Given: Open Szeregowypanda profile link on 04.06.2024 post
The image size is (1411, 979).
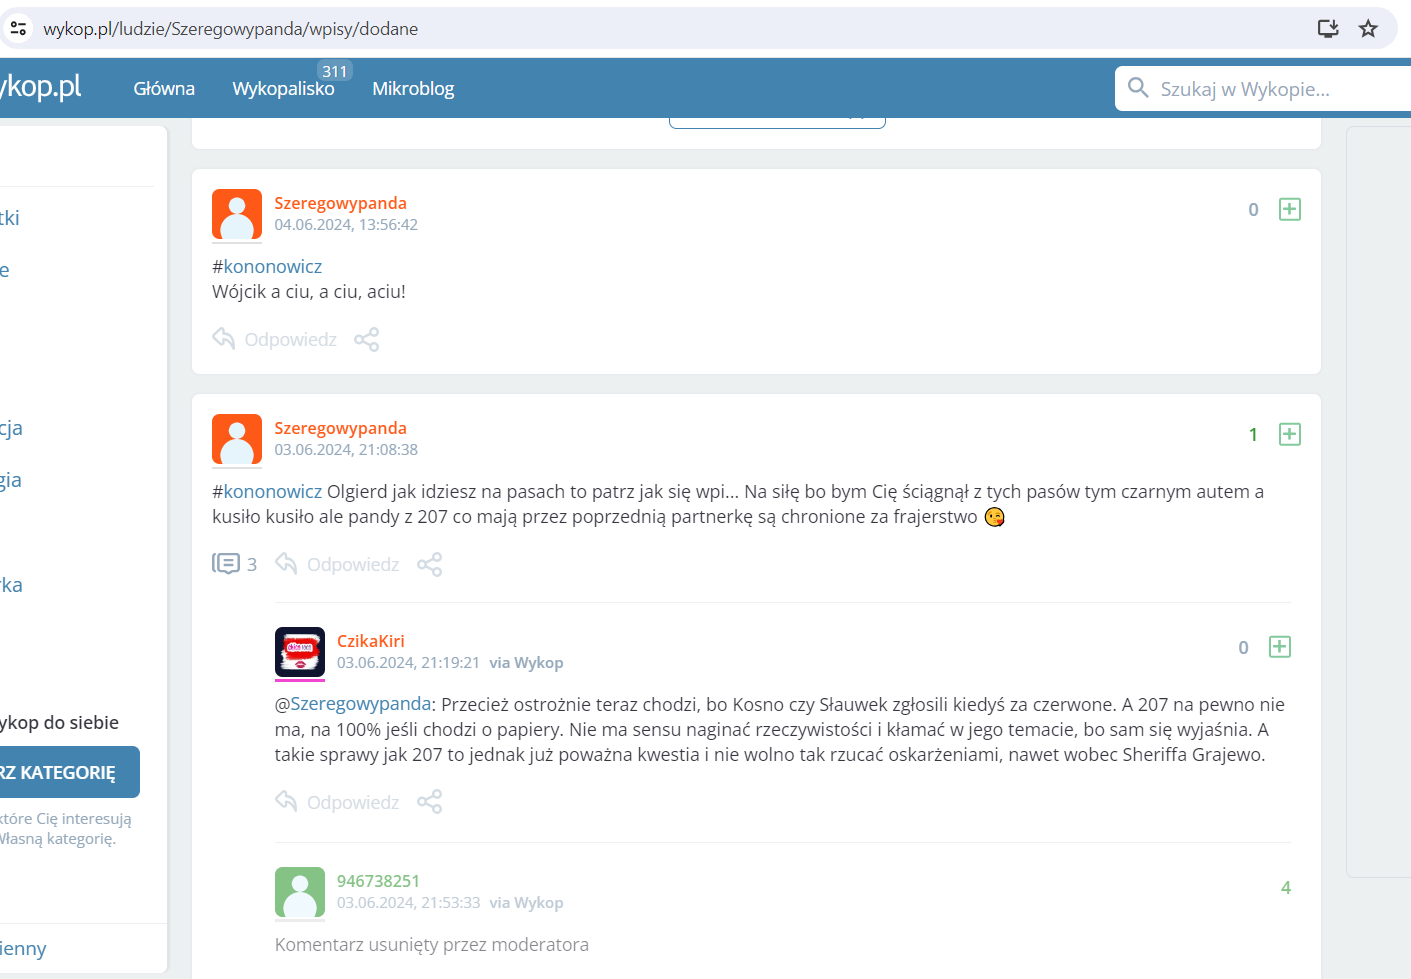Looking at the screenshot, I should 341,203.
